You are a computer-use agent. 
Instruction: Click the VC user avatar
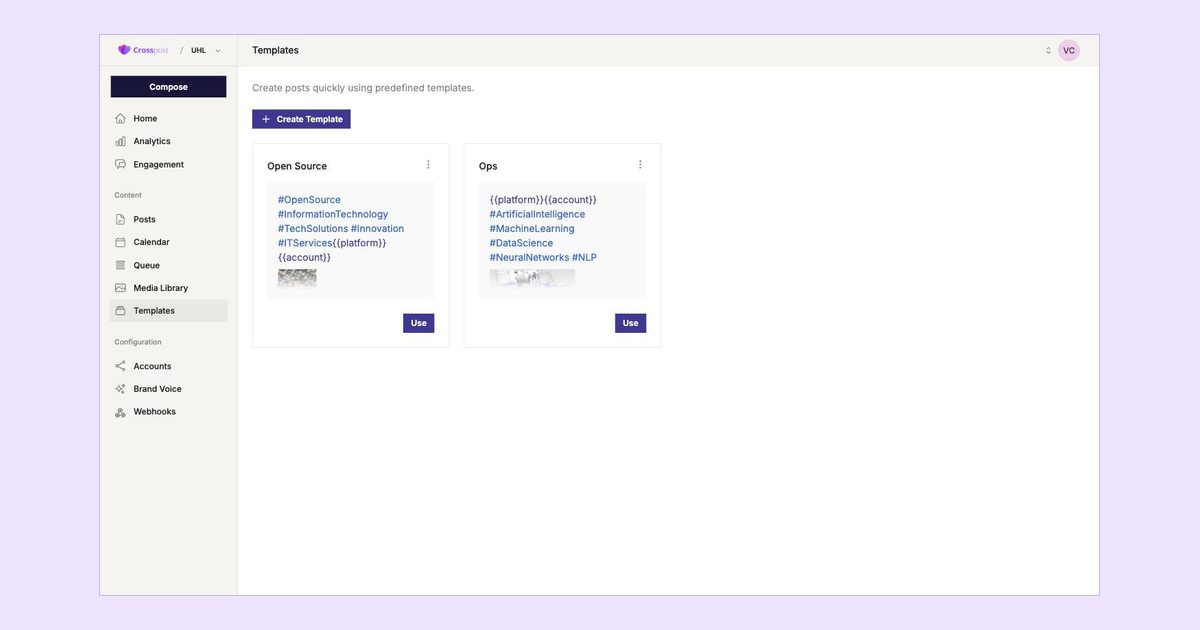click(x=1069, y=50)
